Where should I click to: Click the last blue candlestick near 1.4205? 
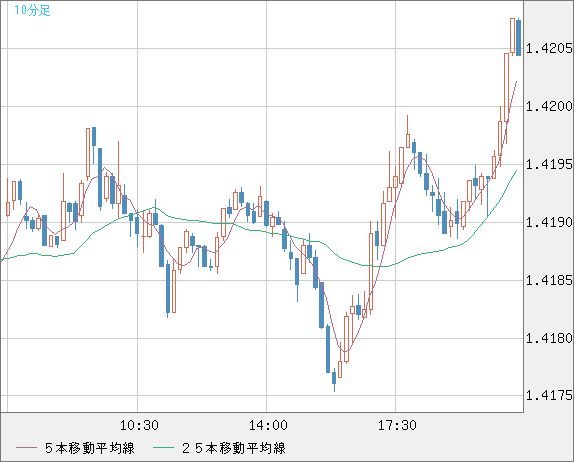coord(518,38)
